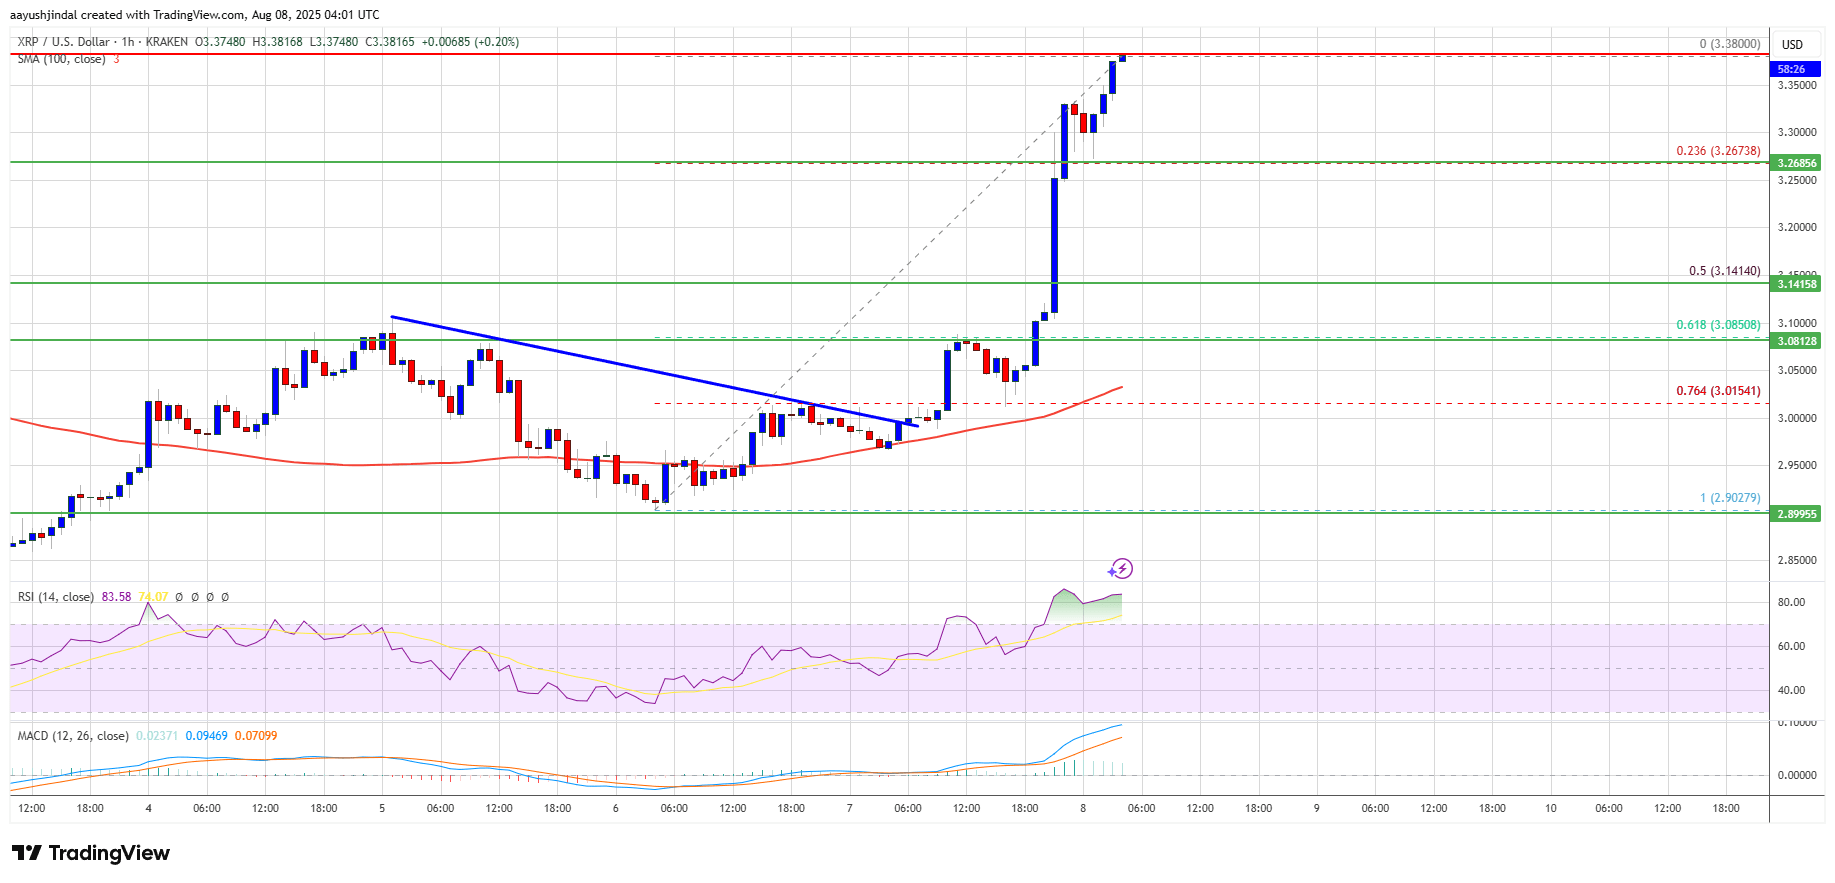
Task: Click the change value +0.00685 (+0.20%)
Action: pos(470,42)
